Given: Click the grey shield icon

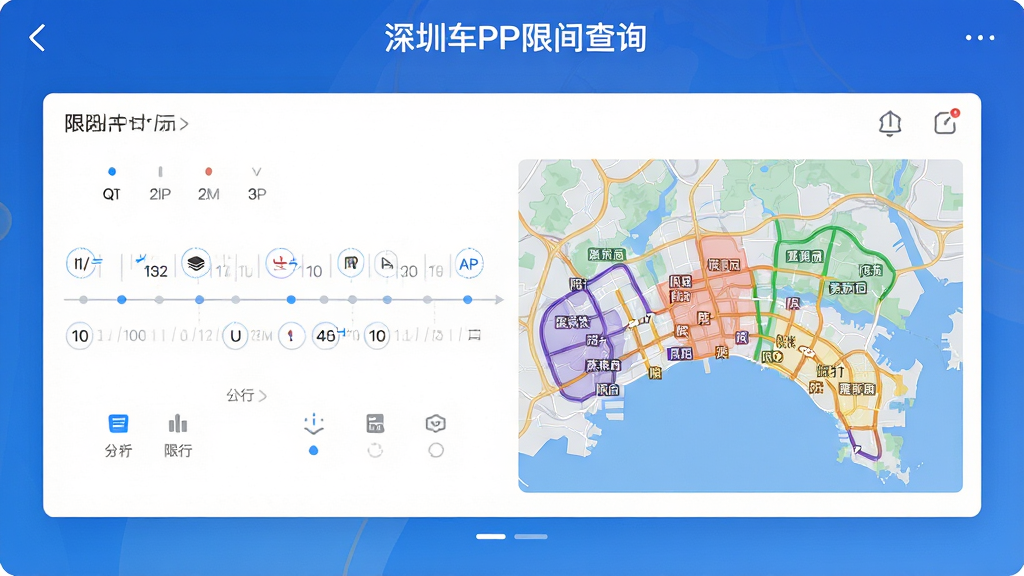Looking at the screenshot, I should [x=436, y=424].
